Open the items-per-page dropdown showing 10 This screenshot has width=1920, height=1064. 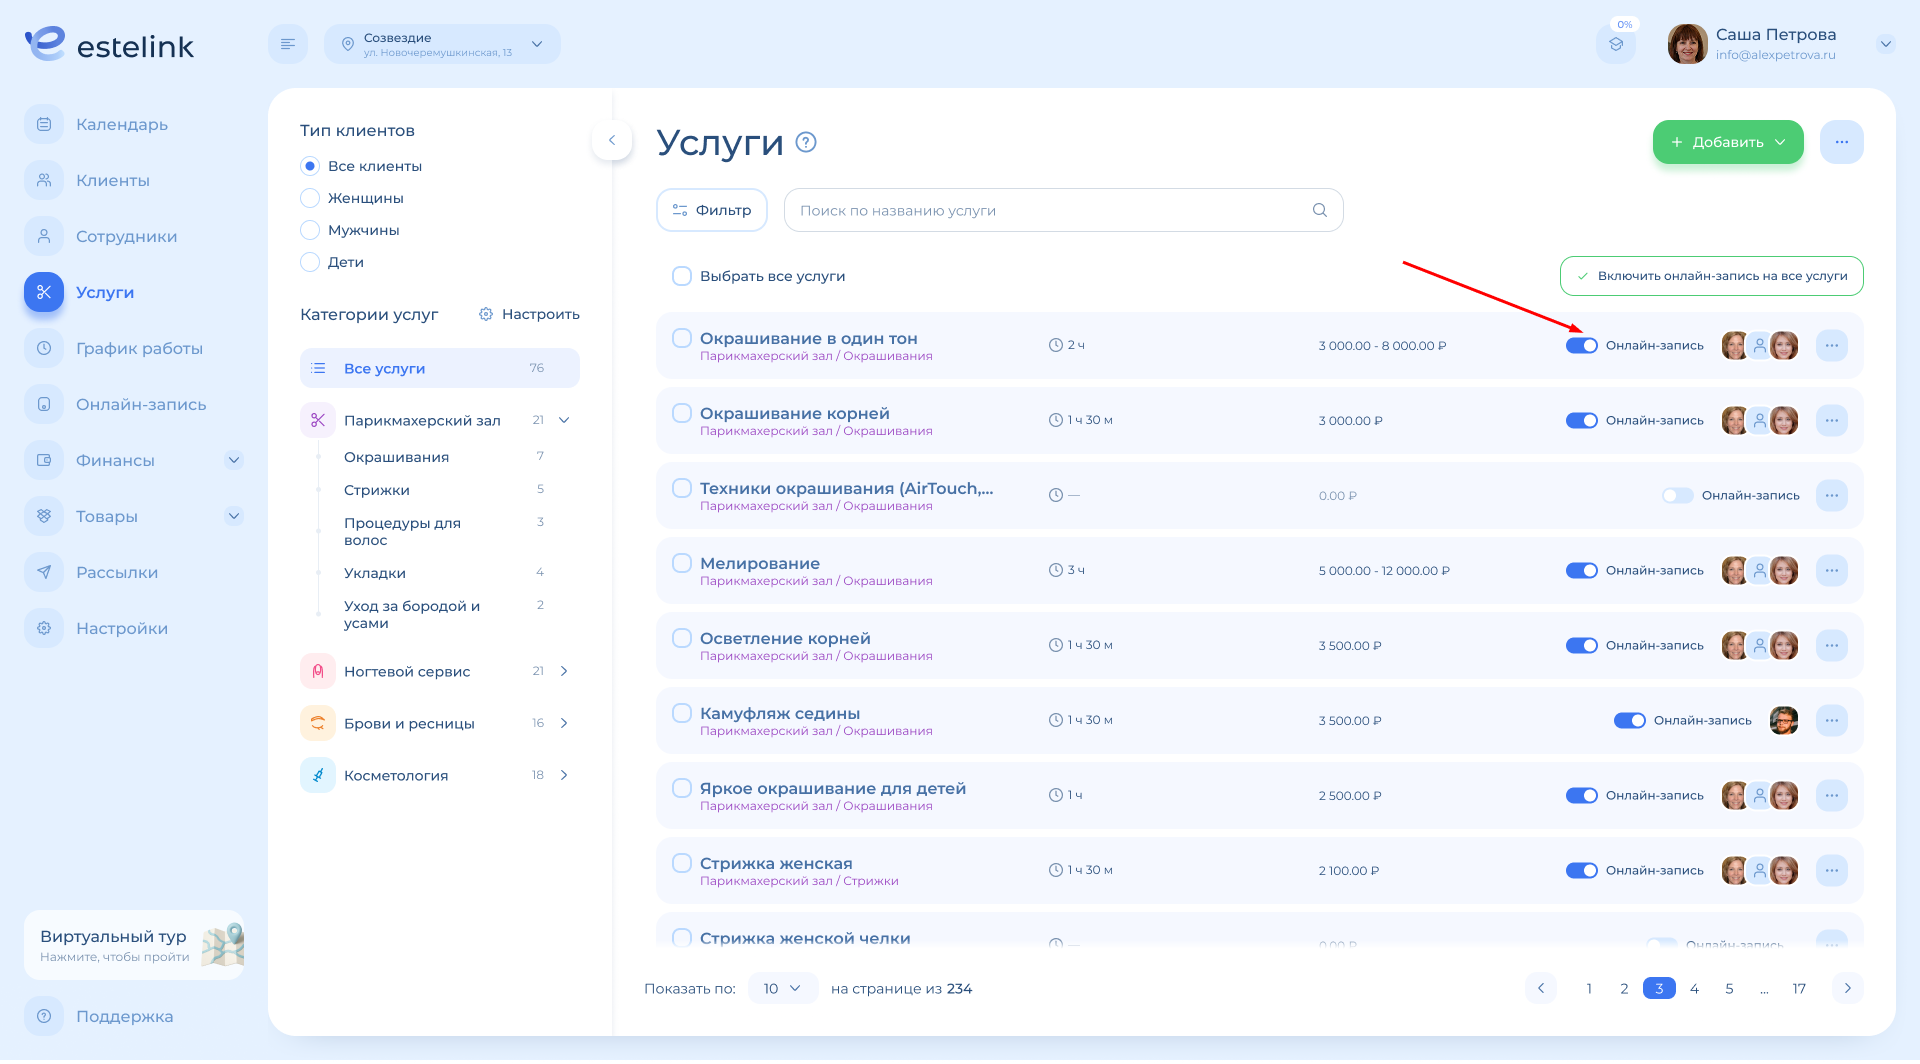[x=782, y=988]
